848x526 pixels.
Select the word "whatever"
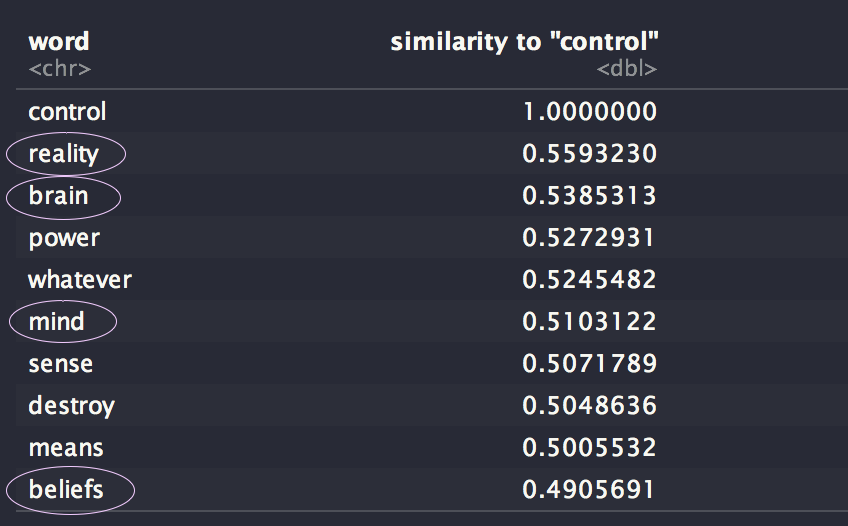pos(80,280)
